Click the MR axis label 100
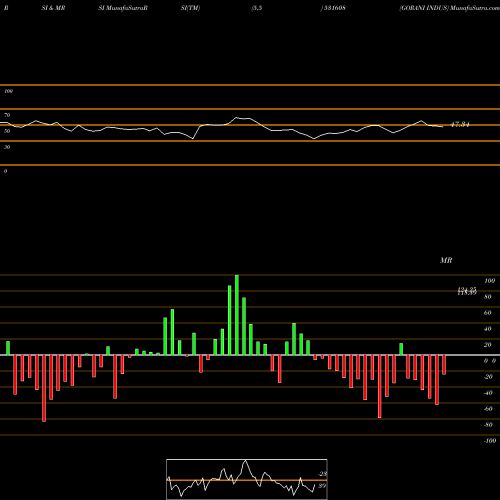 coord(490,281)
